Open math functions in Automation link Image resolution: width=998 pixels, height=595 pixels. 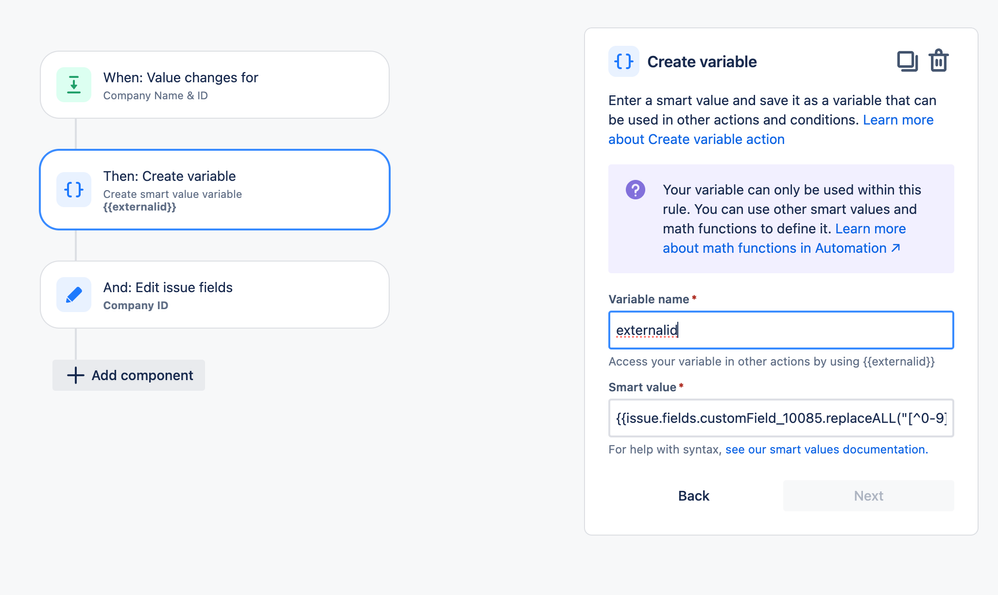pyautogui.click(x=784, y=239)
